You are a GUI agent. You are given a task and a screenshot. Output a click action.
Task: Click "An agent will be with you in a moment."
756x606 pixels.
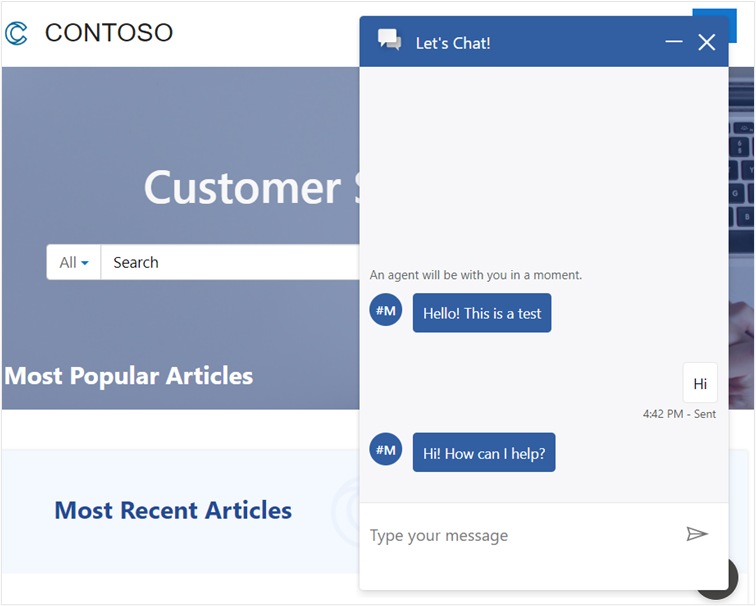coord(475,275)
